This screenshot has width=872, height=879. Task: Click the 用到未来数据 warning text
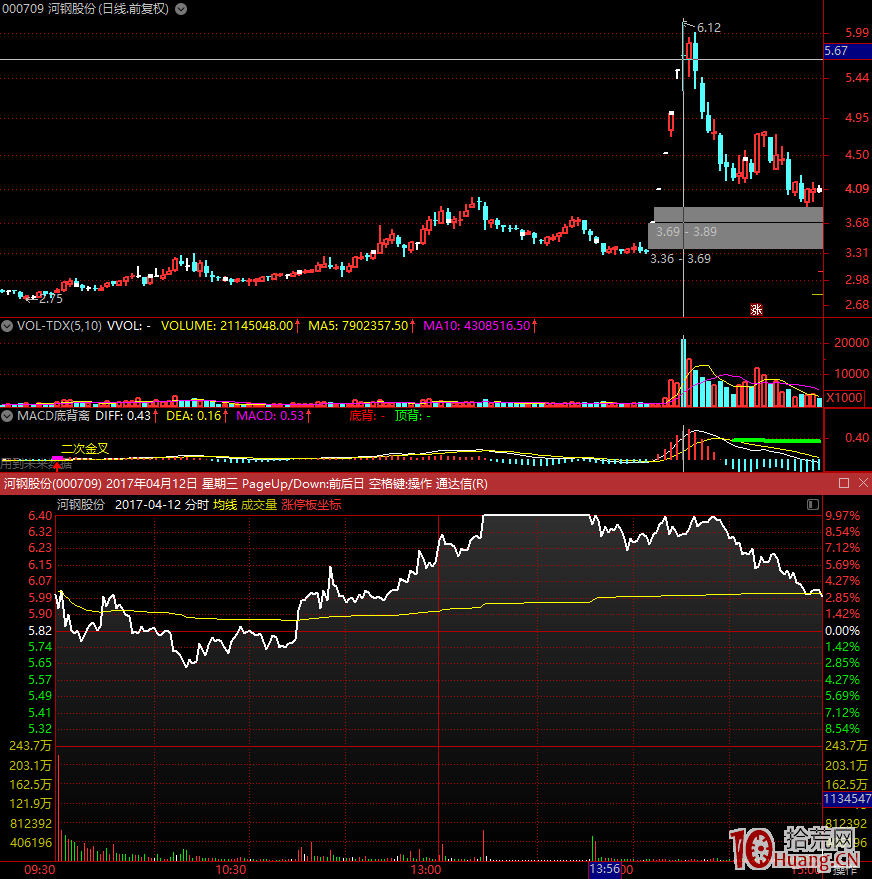point(36,464)
